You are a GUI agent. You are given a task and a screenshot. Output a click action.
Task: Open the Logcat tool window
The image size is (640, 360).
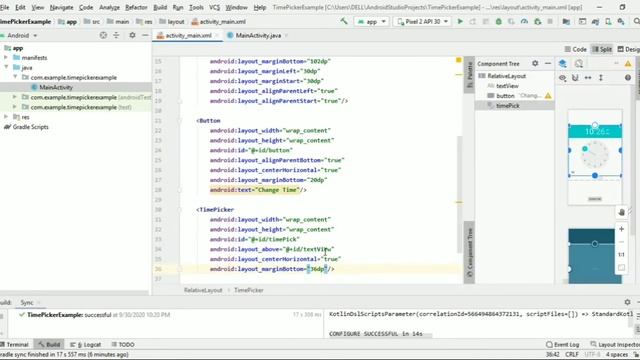[x=86, y=344]
